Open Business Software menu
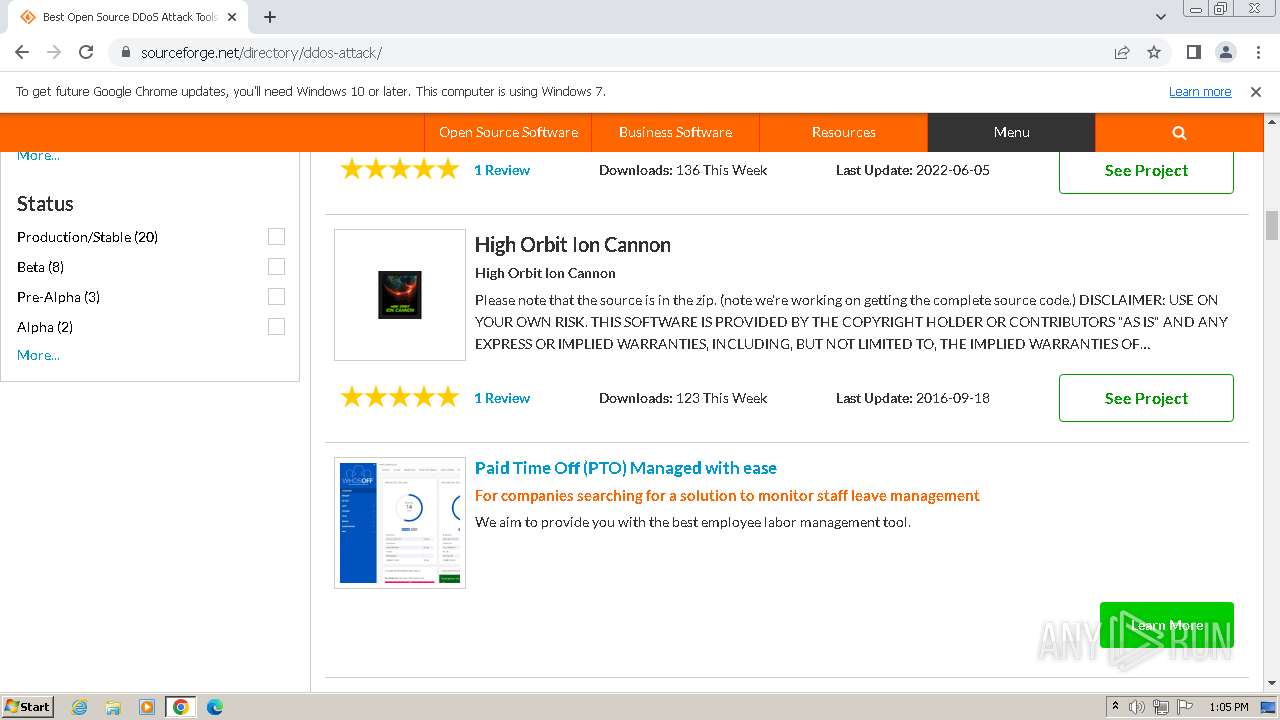Image resolution: width=1280 pixels, height=720 pixels. [675, 132]
